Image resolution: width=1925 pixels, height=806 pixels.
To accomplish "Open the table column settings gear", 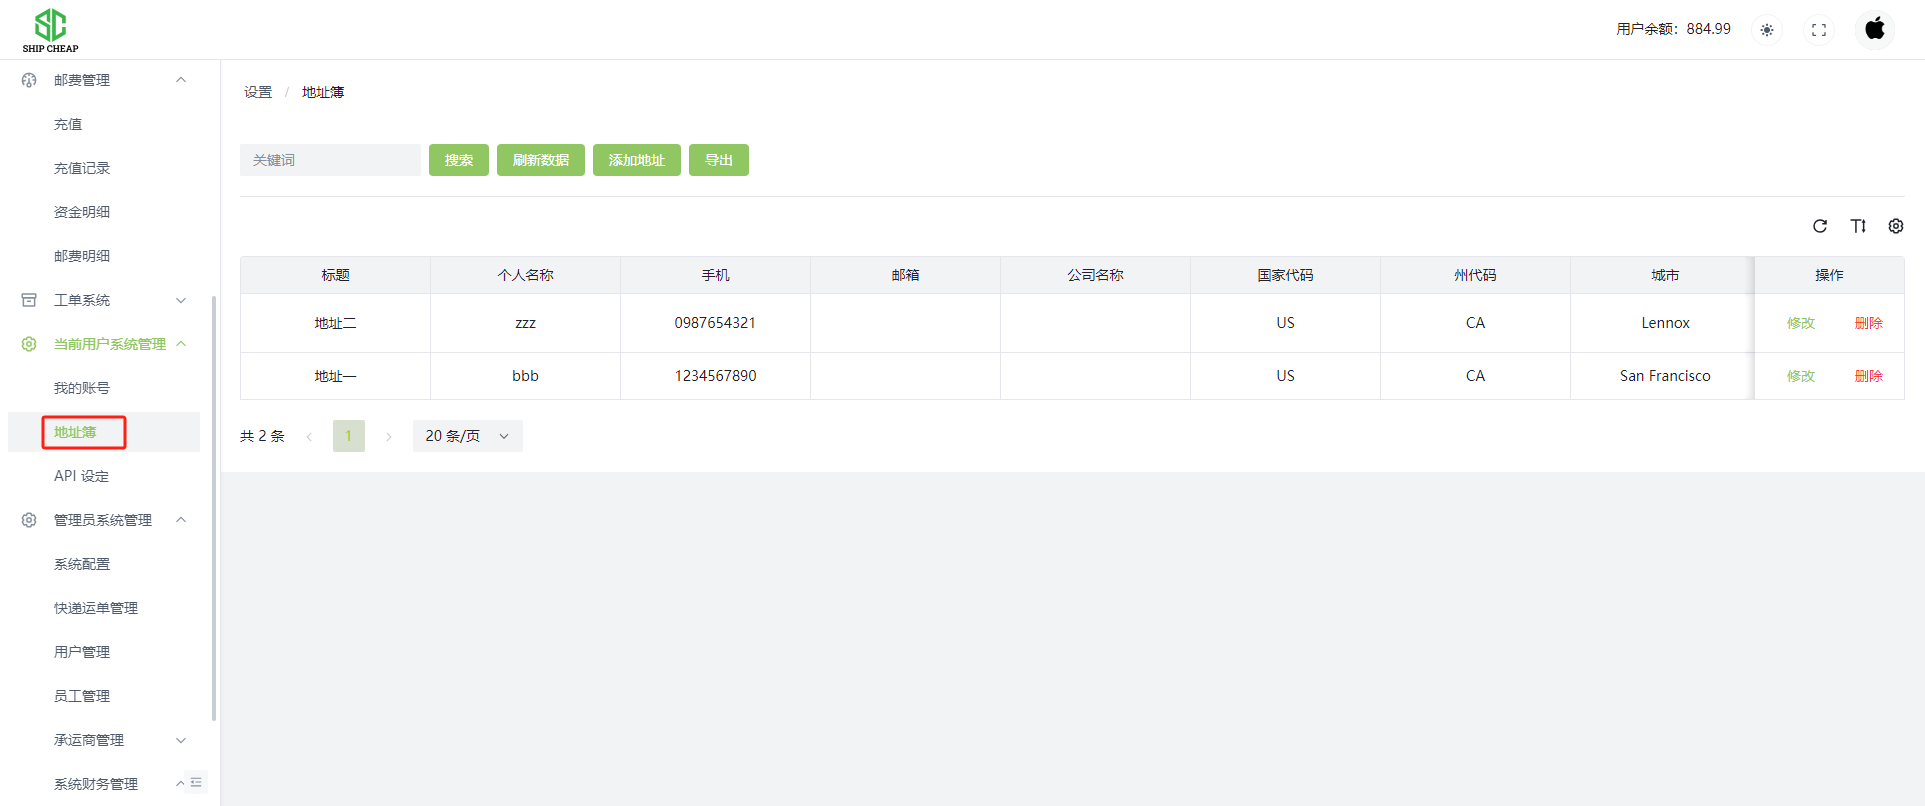I will [x=1896, y=226].
